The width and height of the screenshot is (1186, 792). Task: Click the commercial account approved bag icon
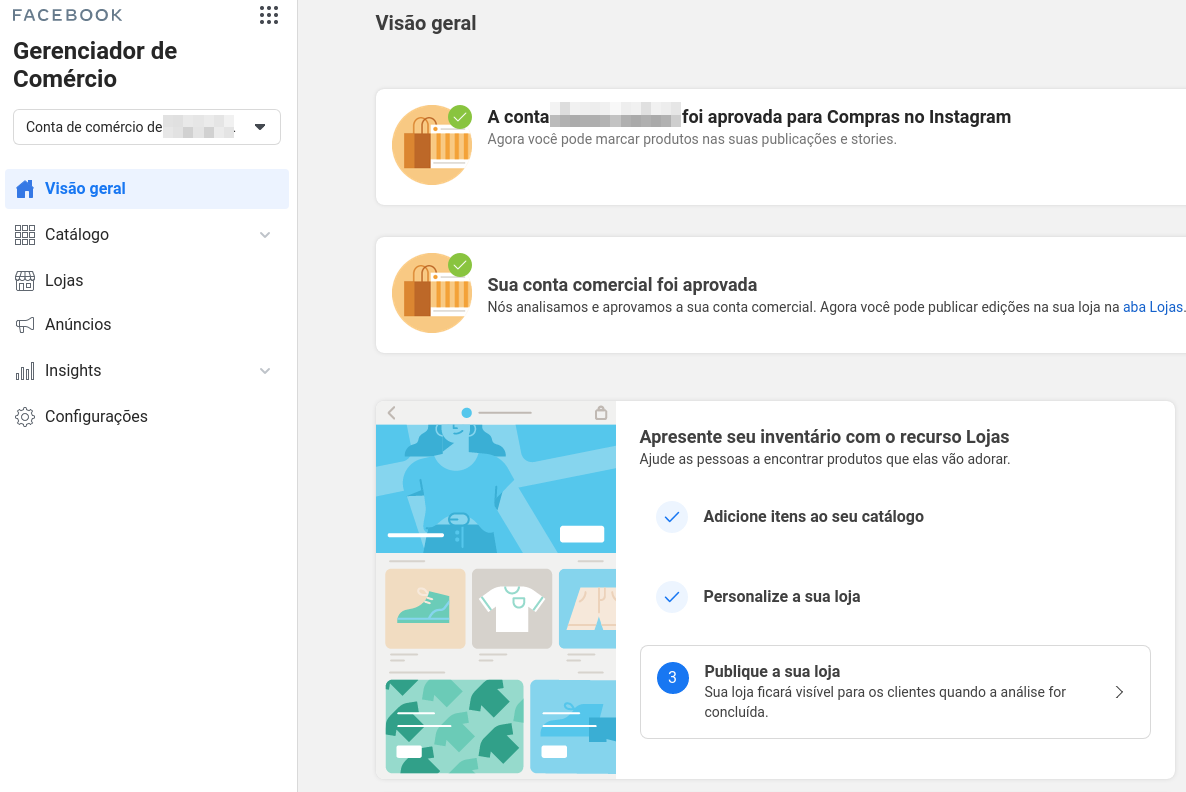[432, 294]
